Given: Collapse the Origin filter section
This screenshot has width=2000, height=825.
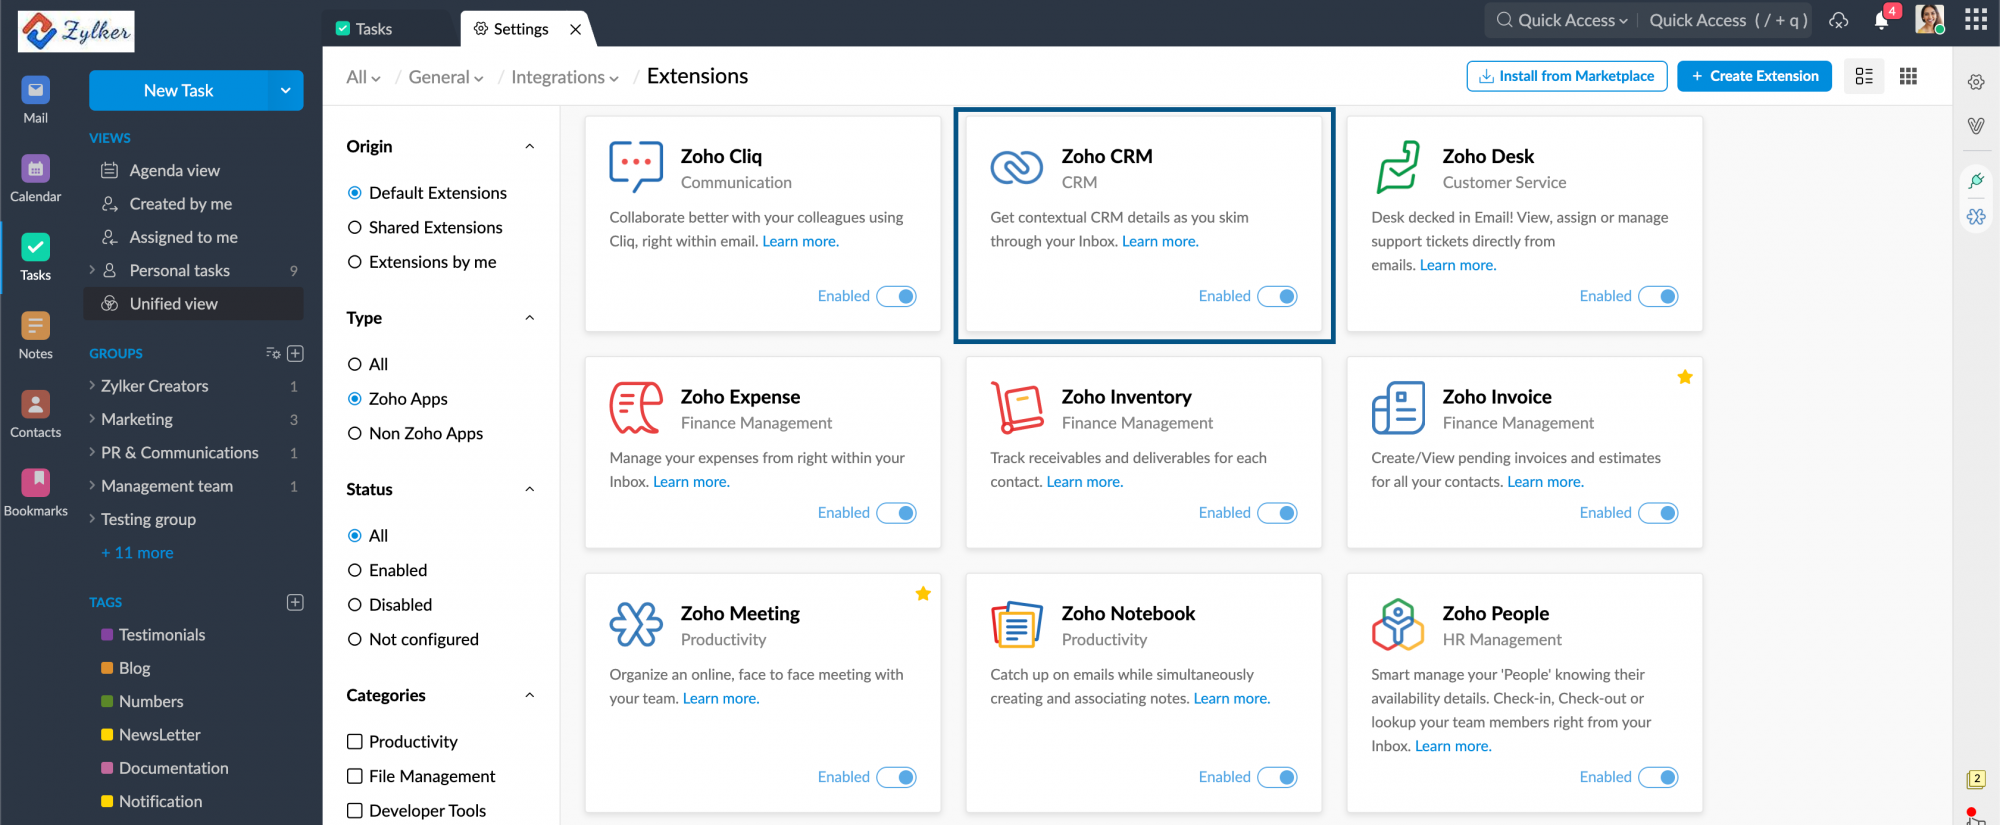Looking at the screenshot, I should (530, 147).
